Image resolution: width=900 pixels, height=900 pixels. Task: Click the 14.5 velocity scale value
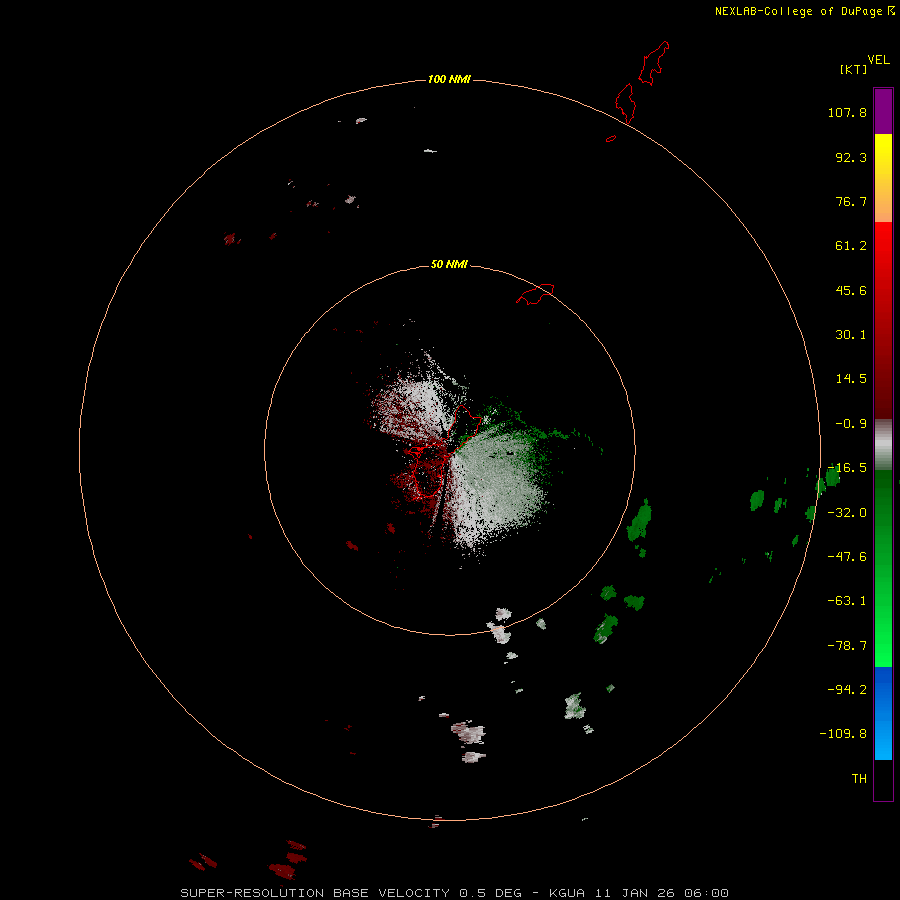coord(851,379)
